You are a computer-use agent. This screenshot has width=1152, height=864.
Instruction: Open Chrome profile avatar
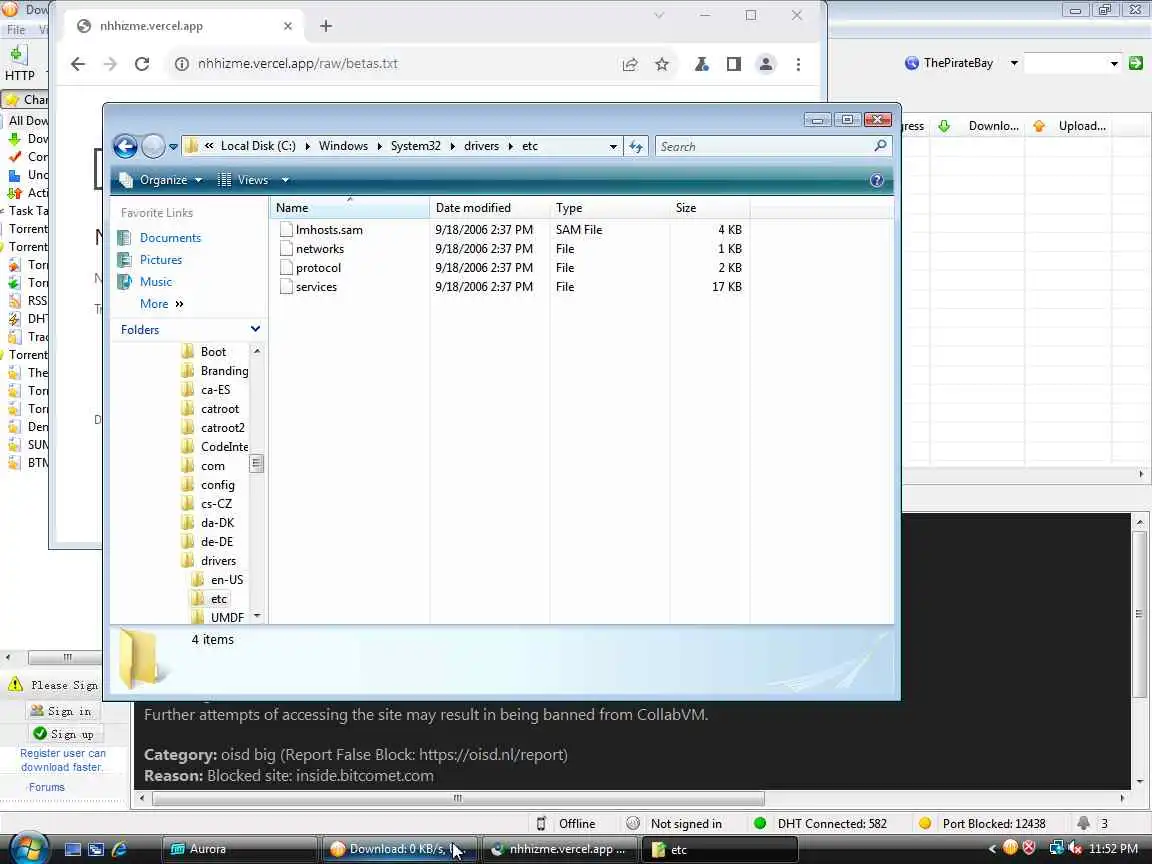tap(766, 64)
